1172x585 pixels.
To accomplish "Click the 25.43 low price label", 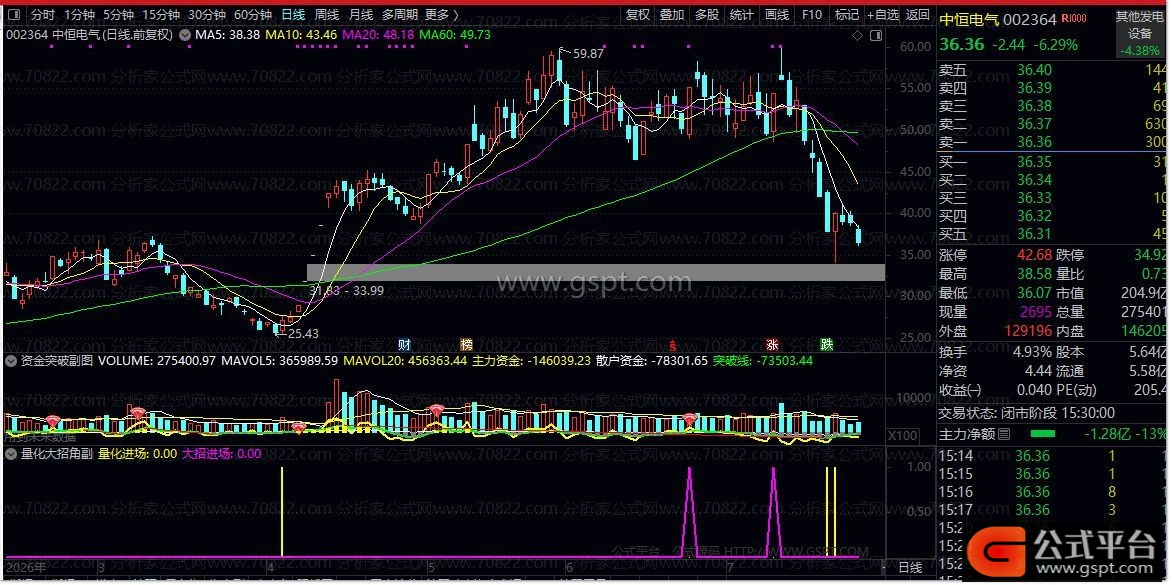I will point(303,333).
